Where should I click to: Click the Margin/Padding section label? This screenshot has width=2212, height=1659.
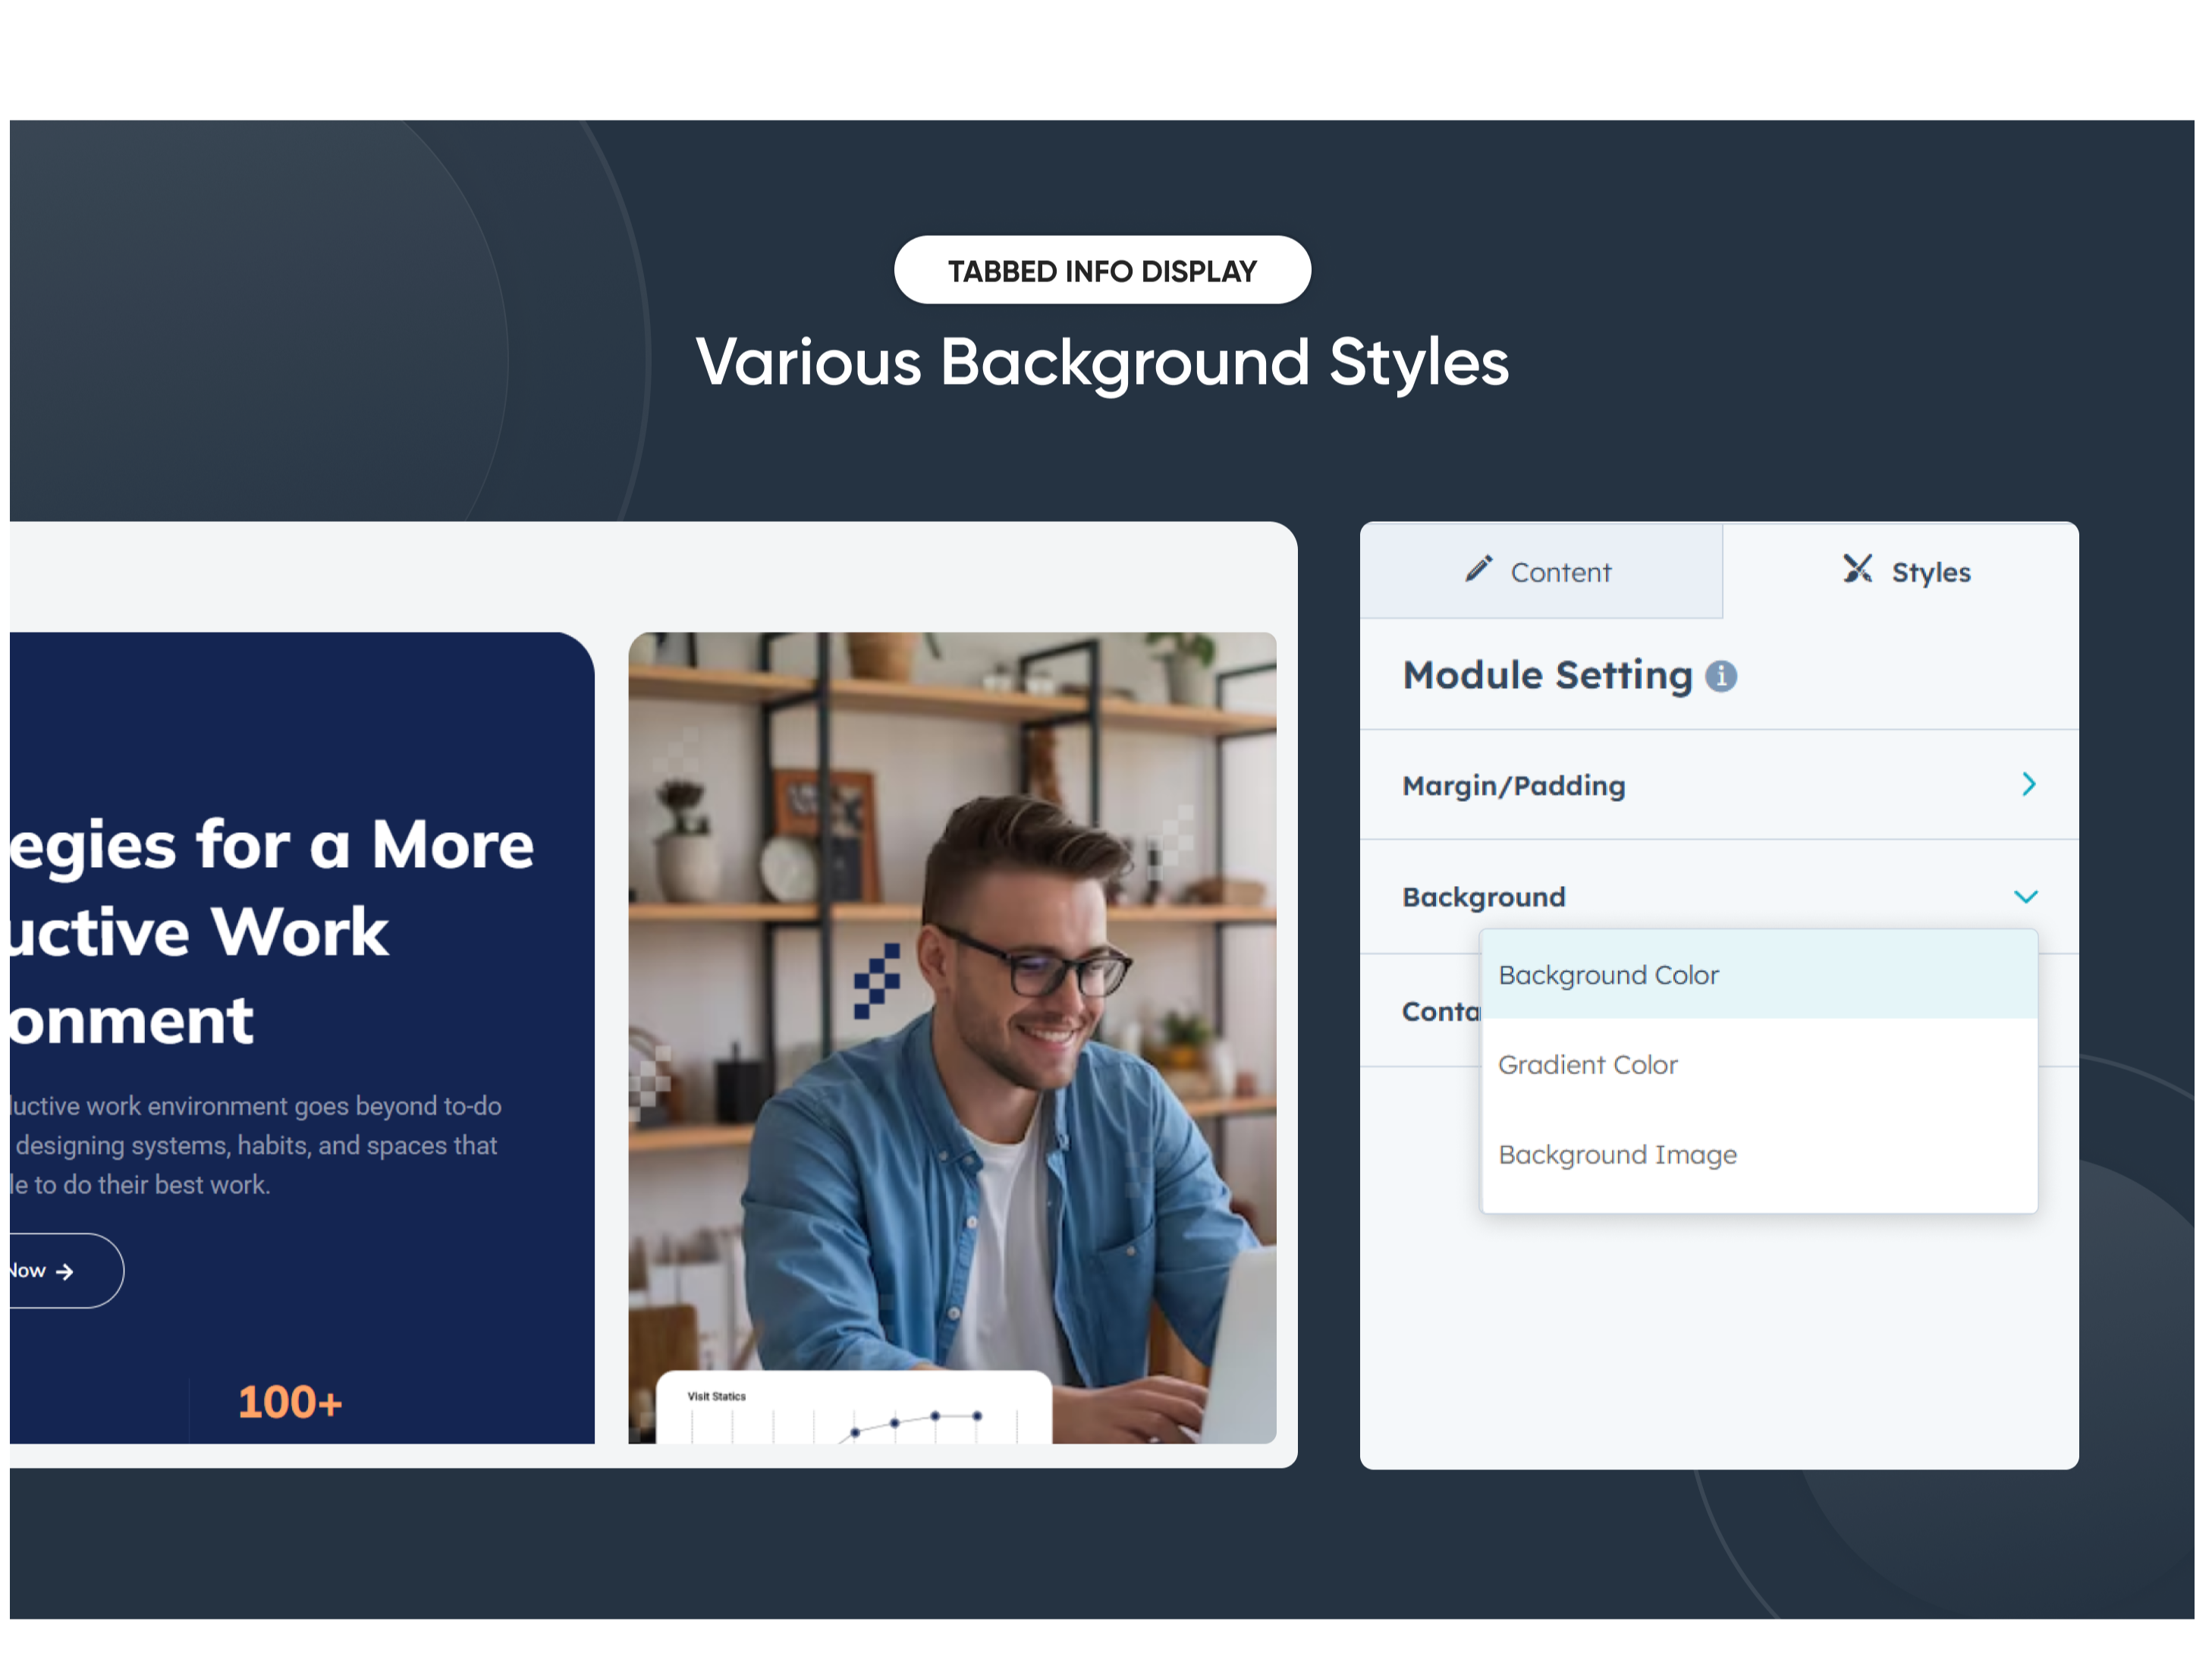click(x=1513, y=786)
